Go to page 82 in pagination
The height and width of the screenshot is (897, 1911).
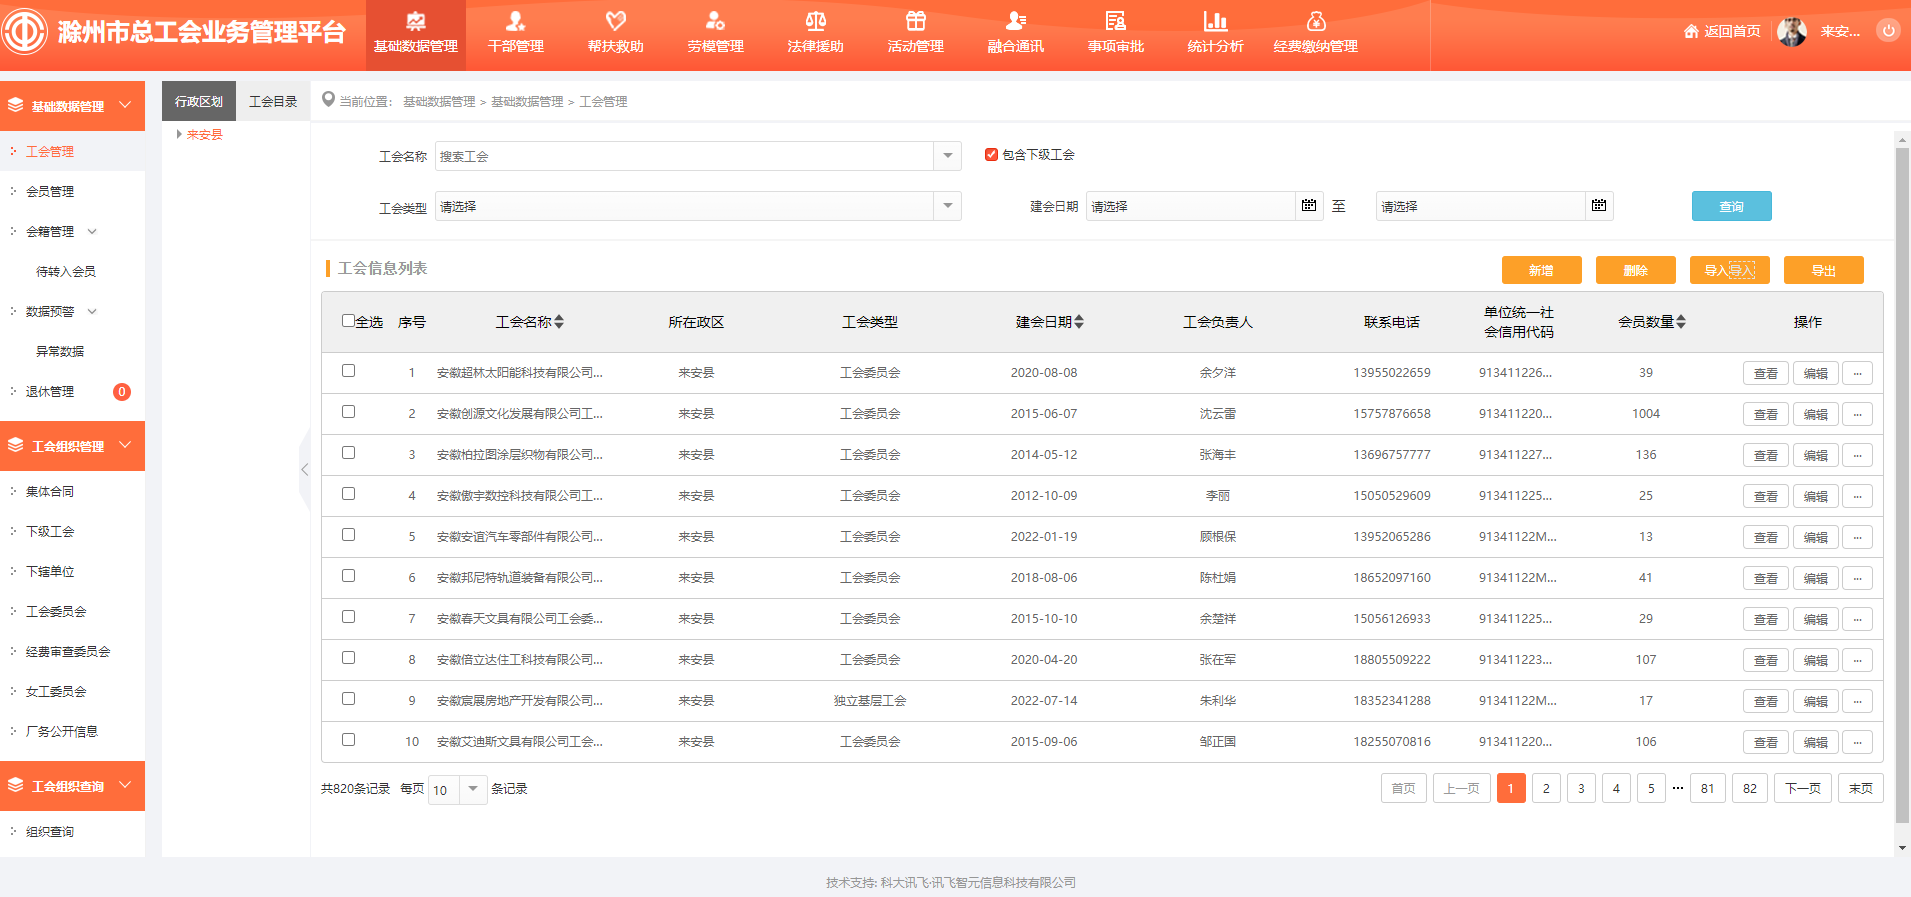click(x=1749, y=788)
